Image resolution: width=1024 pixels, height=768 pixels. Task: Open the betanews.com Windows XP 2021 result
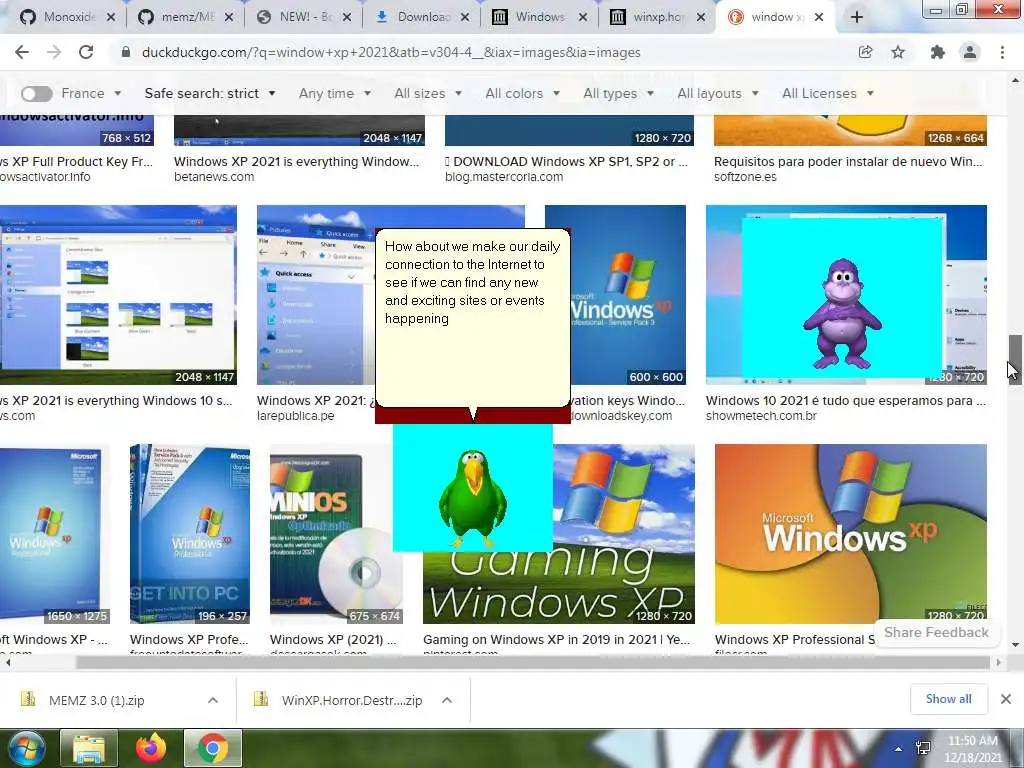click(x=296, y=161)
